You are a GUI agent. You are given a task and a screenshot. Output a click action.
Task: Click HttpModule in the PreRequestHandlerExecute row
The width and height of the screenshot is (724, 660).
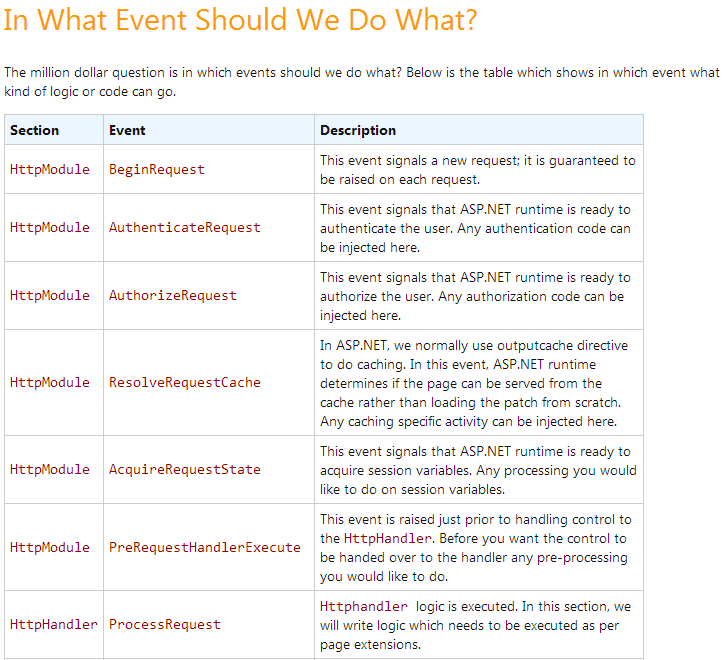[x=50, y=547]
